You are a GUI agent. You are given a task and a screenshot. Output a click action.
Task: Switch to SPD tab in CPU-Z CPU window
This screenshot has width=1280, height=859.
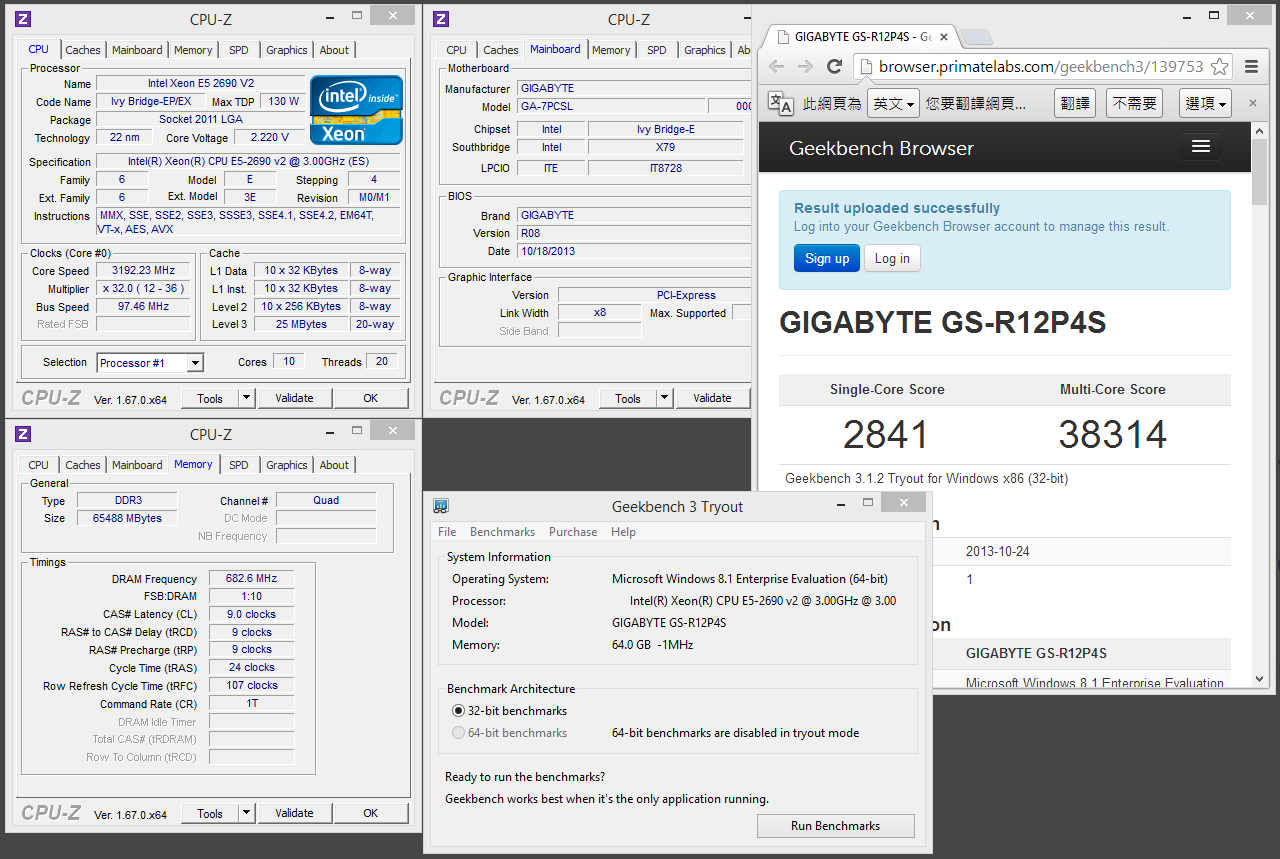238,50
